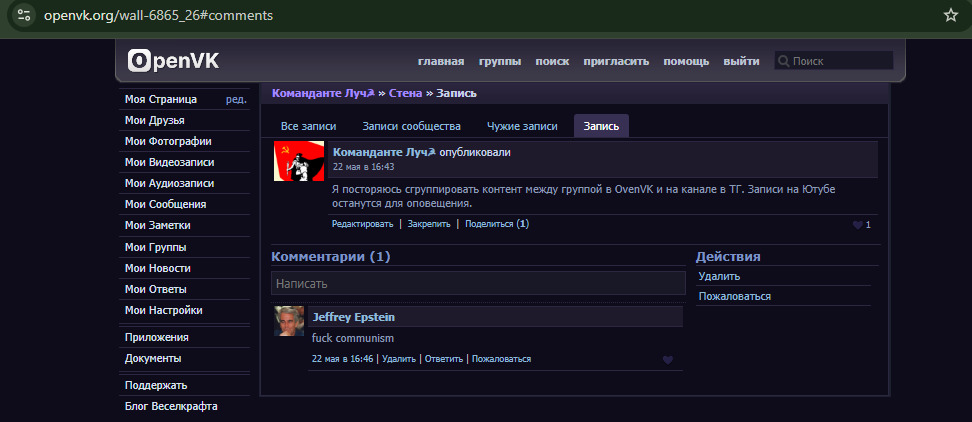Click the browser URL address
Image resolution: width=972 pixels, height=422 pixels.
tap(158, 15)
